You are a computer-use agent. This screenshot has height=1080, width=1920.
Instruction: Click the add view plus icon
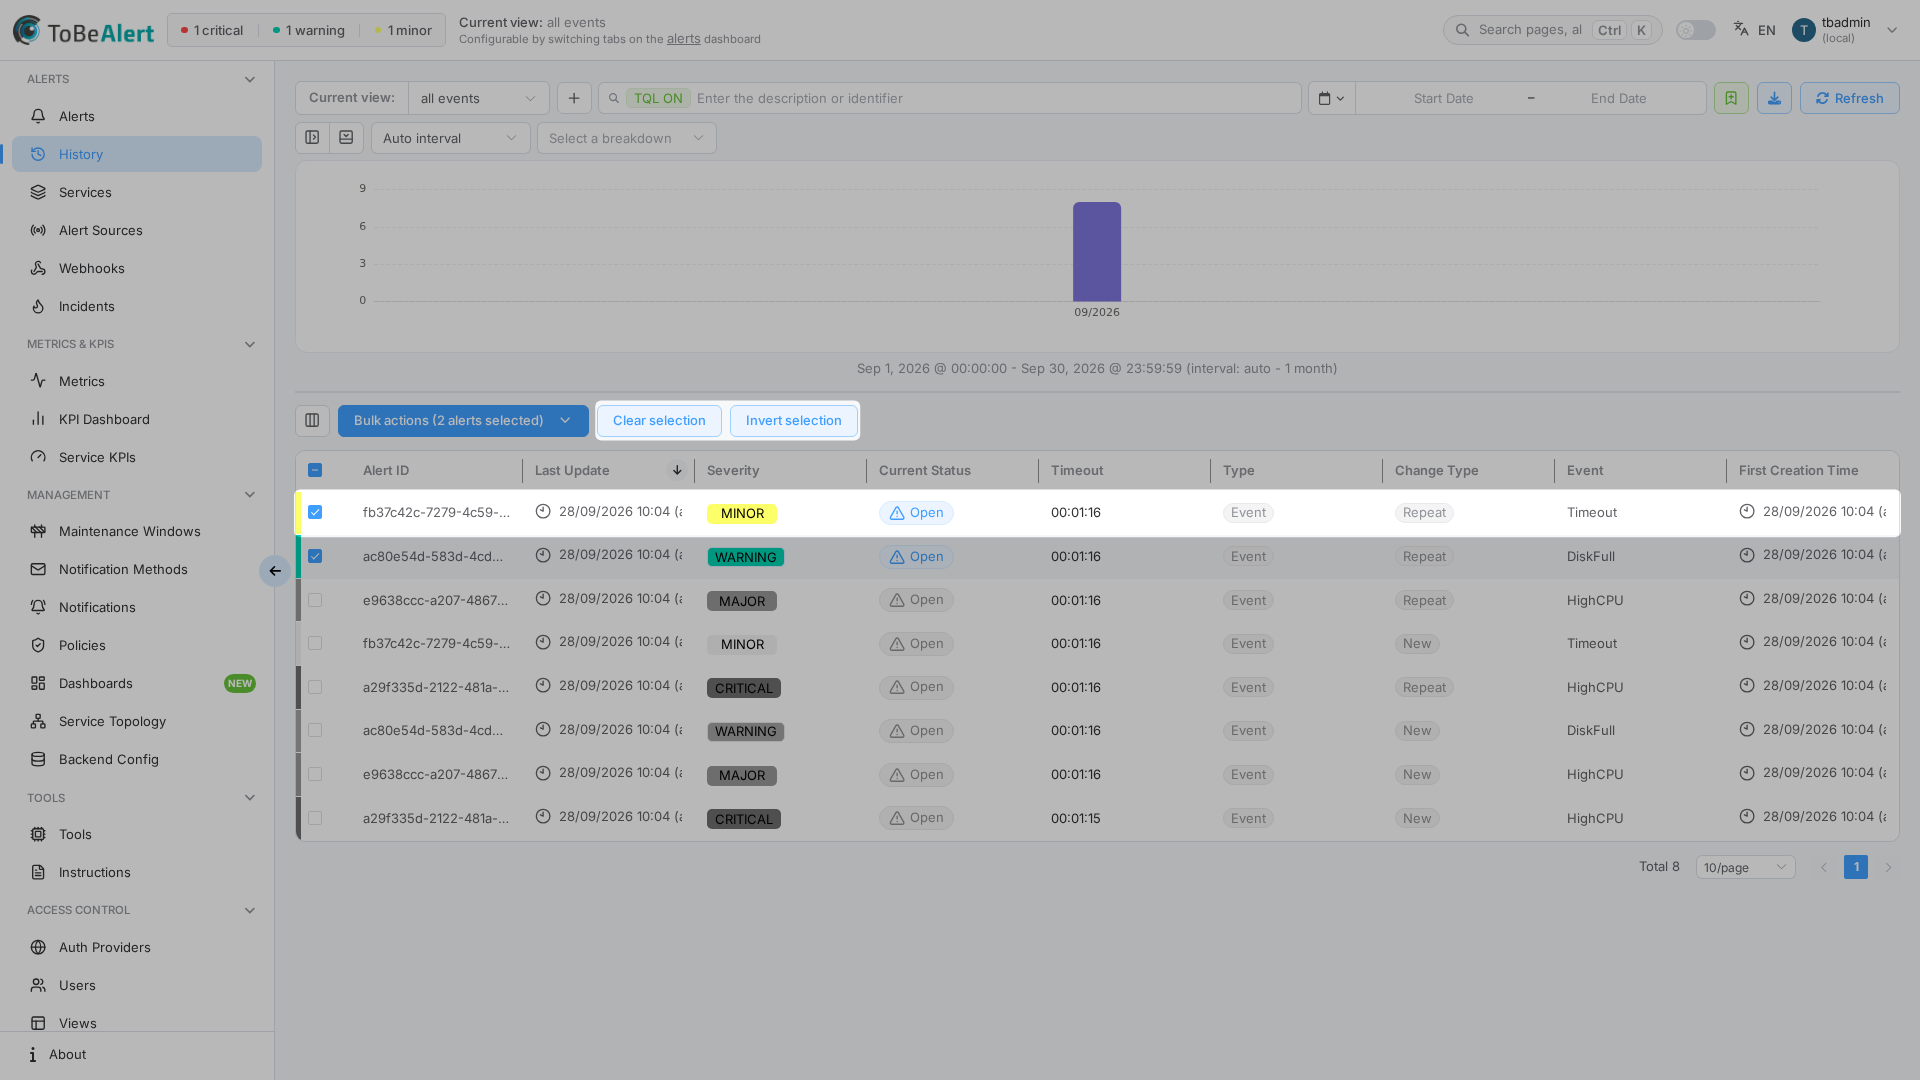click(x=574, y=98)
